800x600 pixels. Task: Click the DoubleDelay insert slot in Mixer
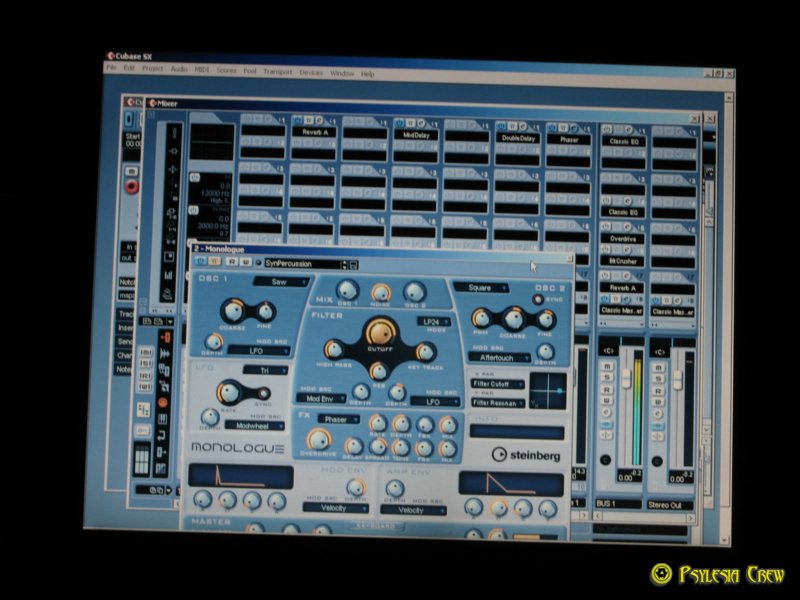518,138
